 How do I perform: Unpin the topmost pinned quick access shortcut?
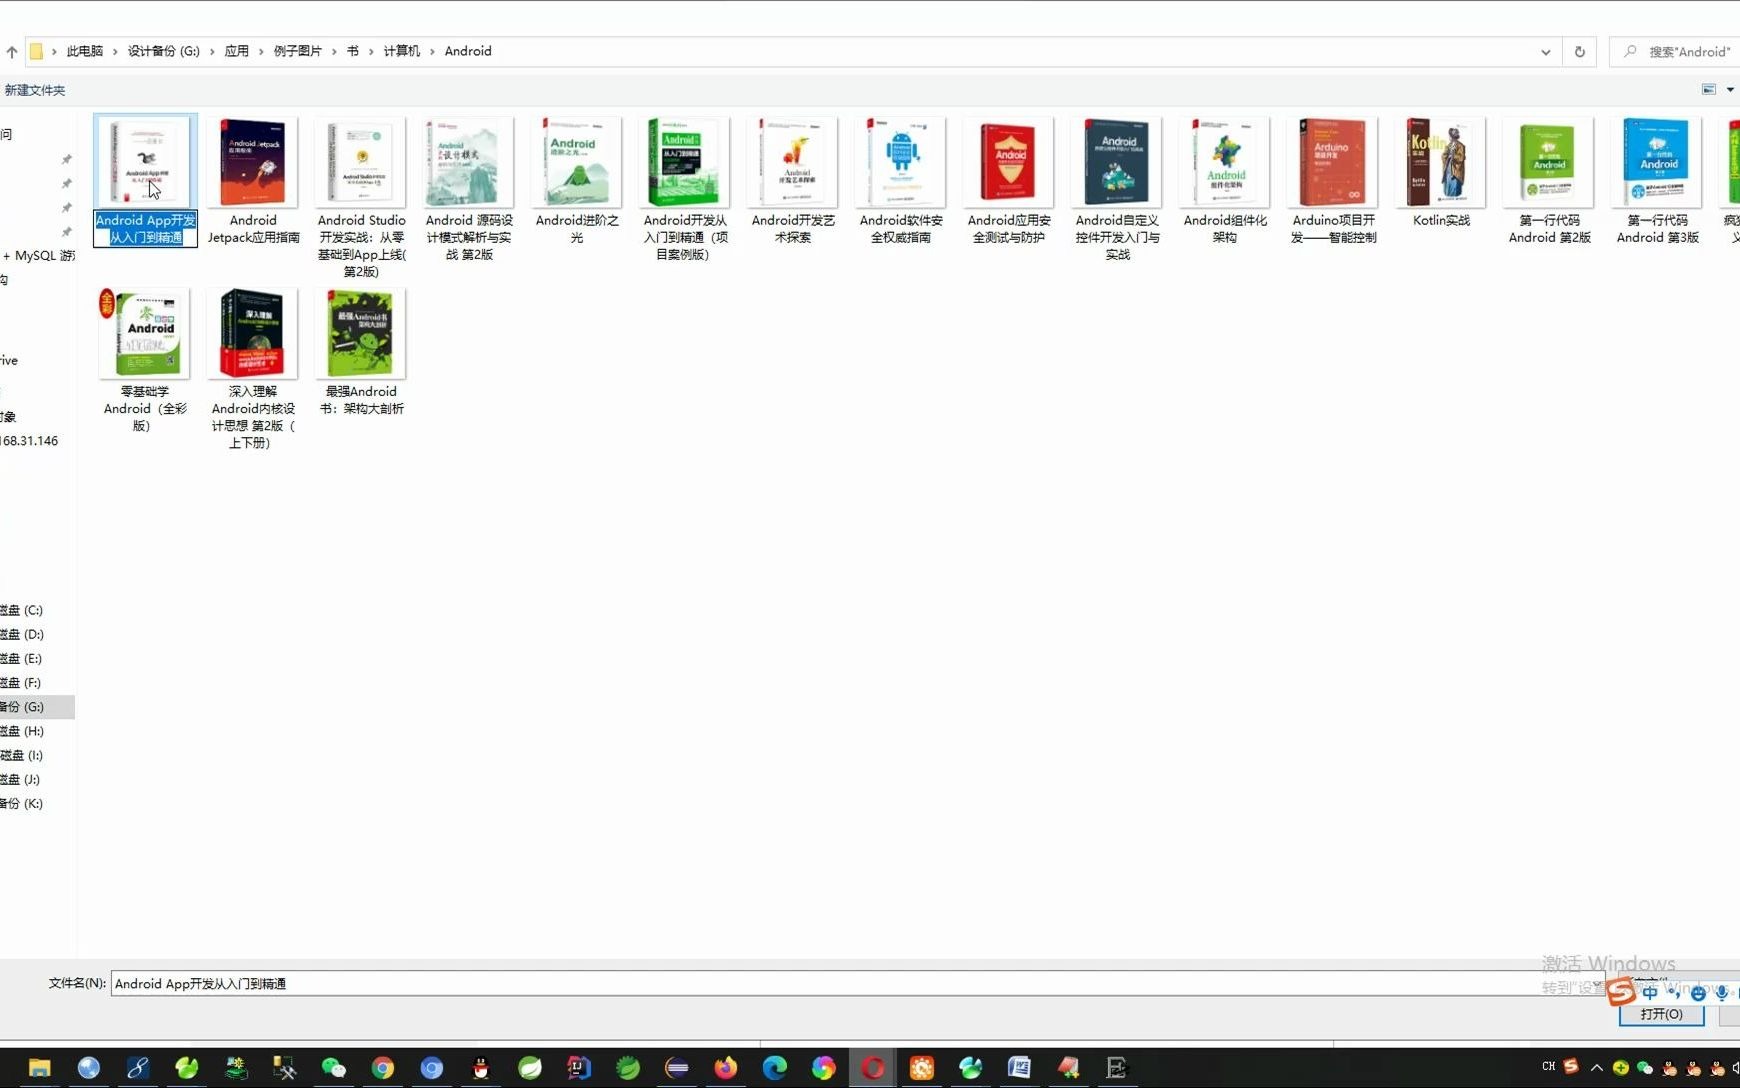tap(66, 158)
